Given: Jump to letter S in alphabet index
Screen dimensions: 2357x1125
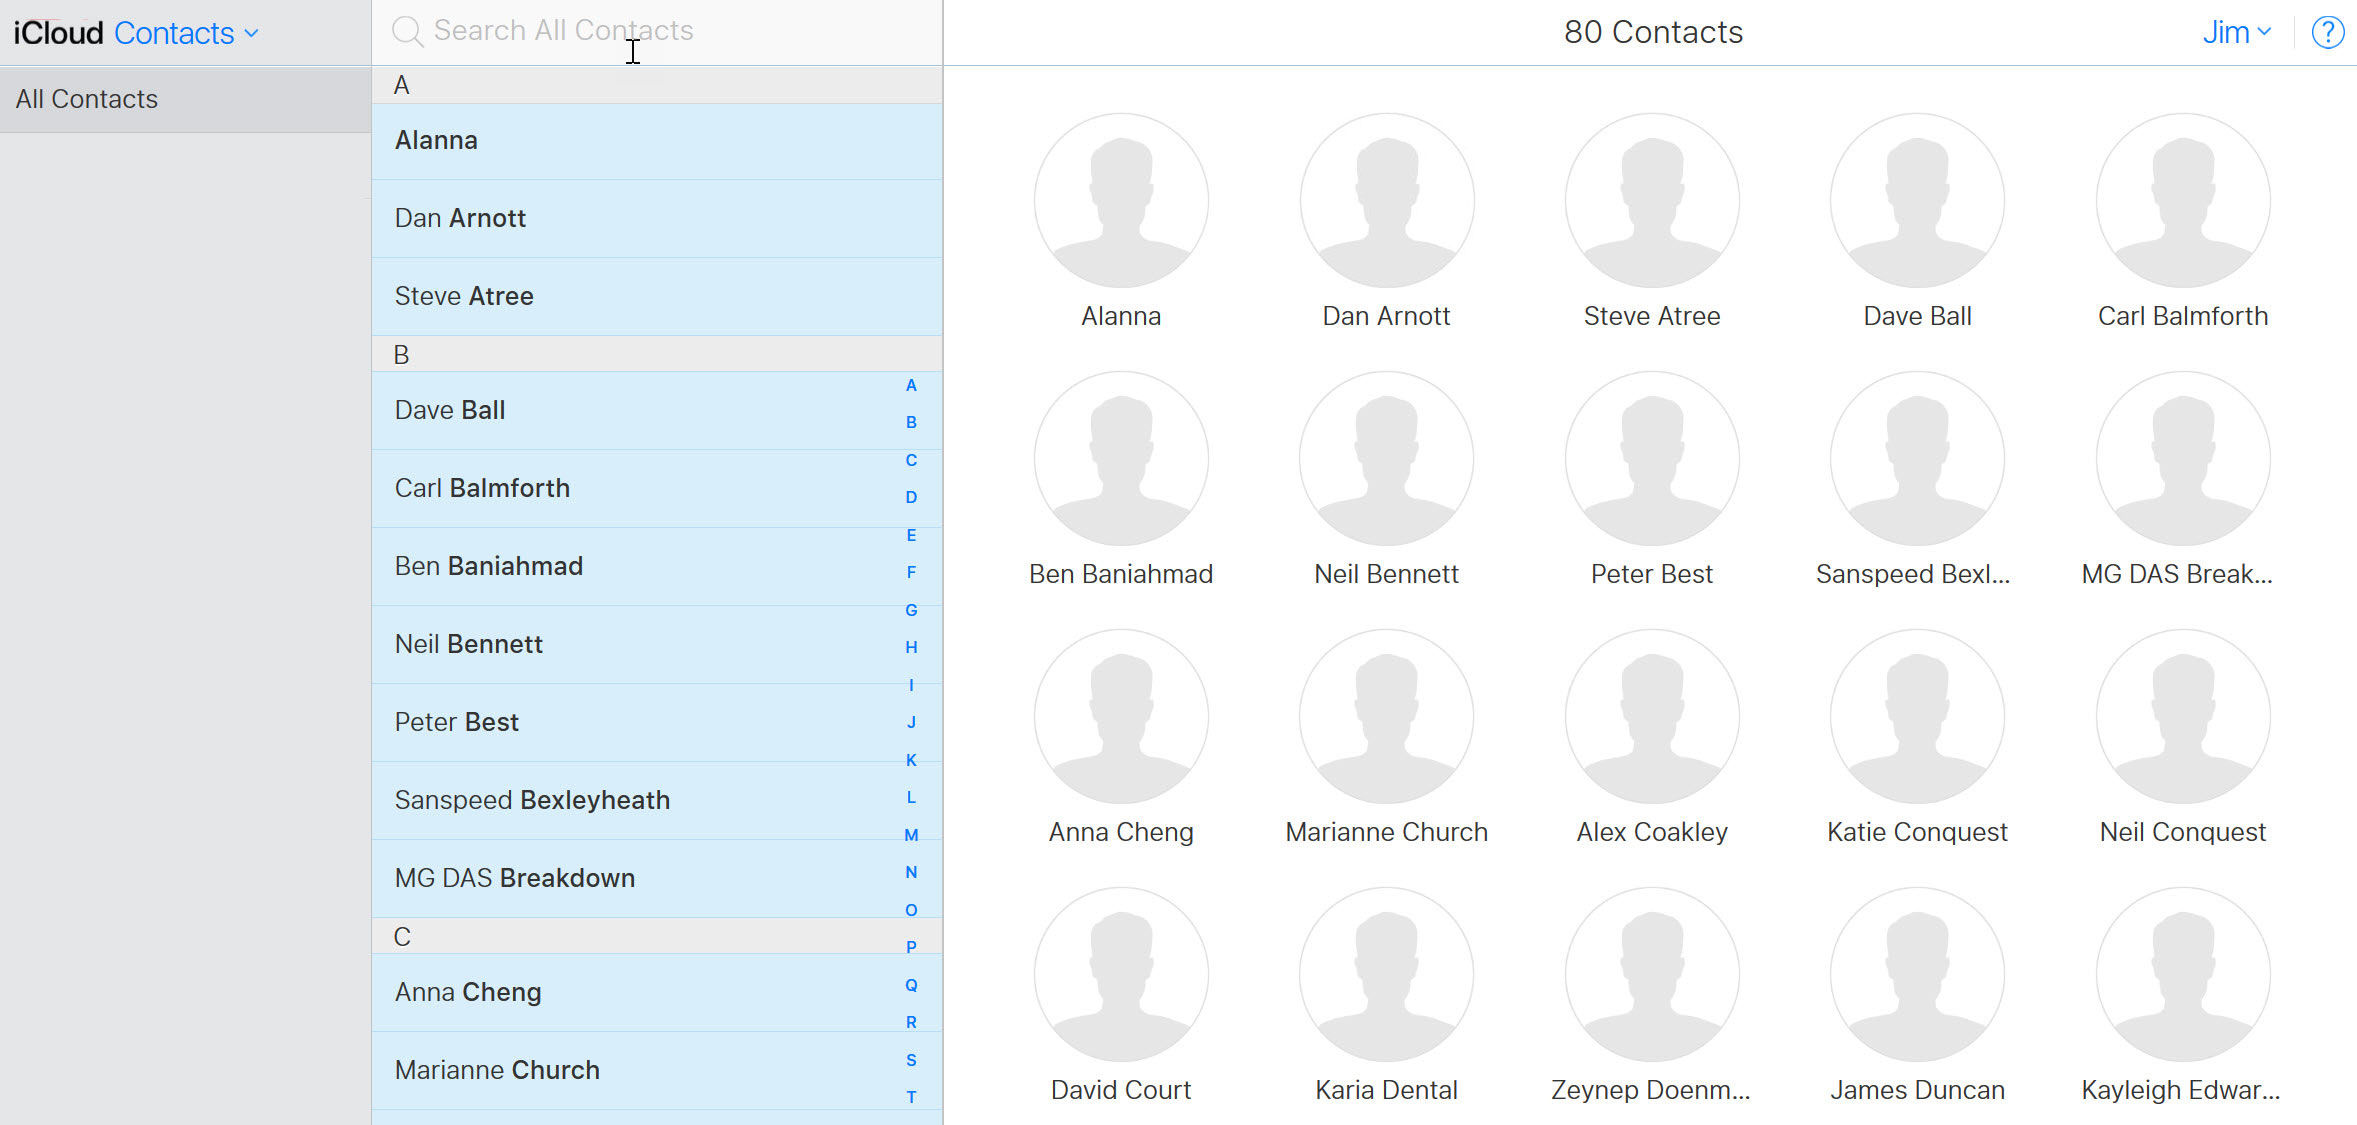Looking at the screenshot, I should pos(911,1060).
